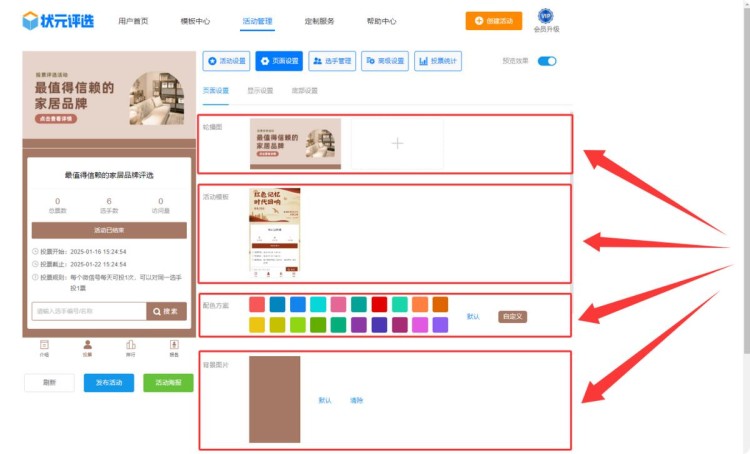The height and width of the screenshot is (454, 750).
Task: Click the blue 发布活动 button
Action: (109, 382)
